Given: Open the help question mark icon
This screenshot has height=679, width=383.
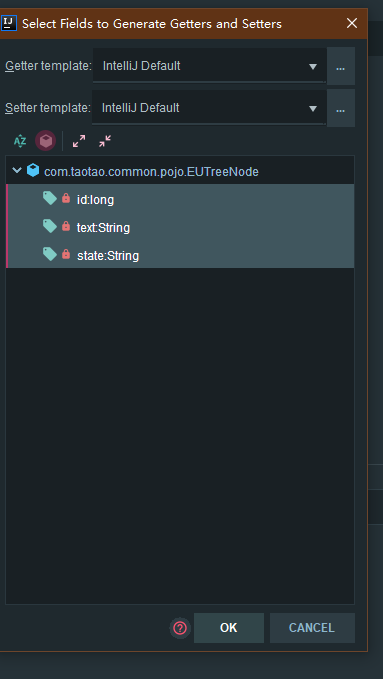Looking at the screenshot, I should (180, 628).
